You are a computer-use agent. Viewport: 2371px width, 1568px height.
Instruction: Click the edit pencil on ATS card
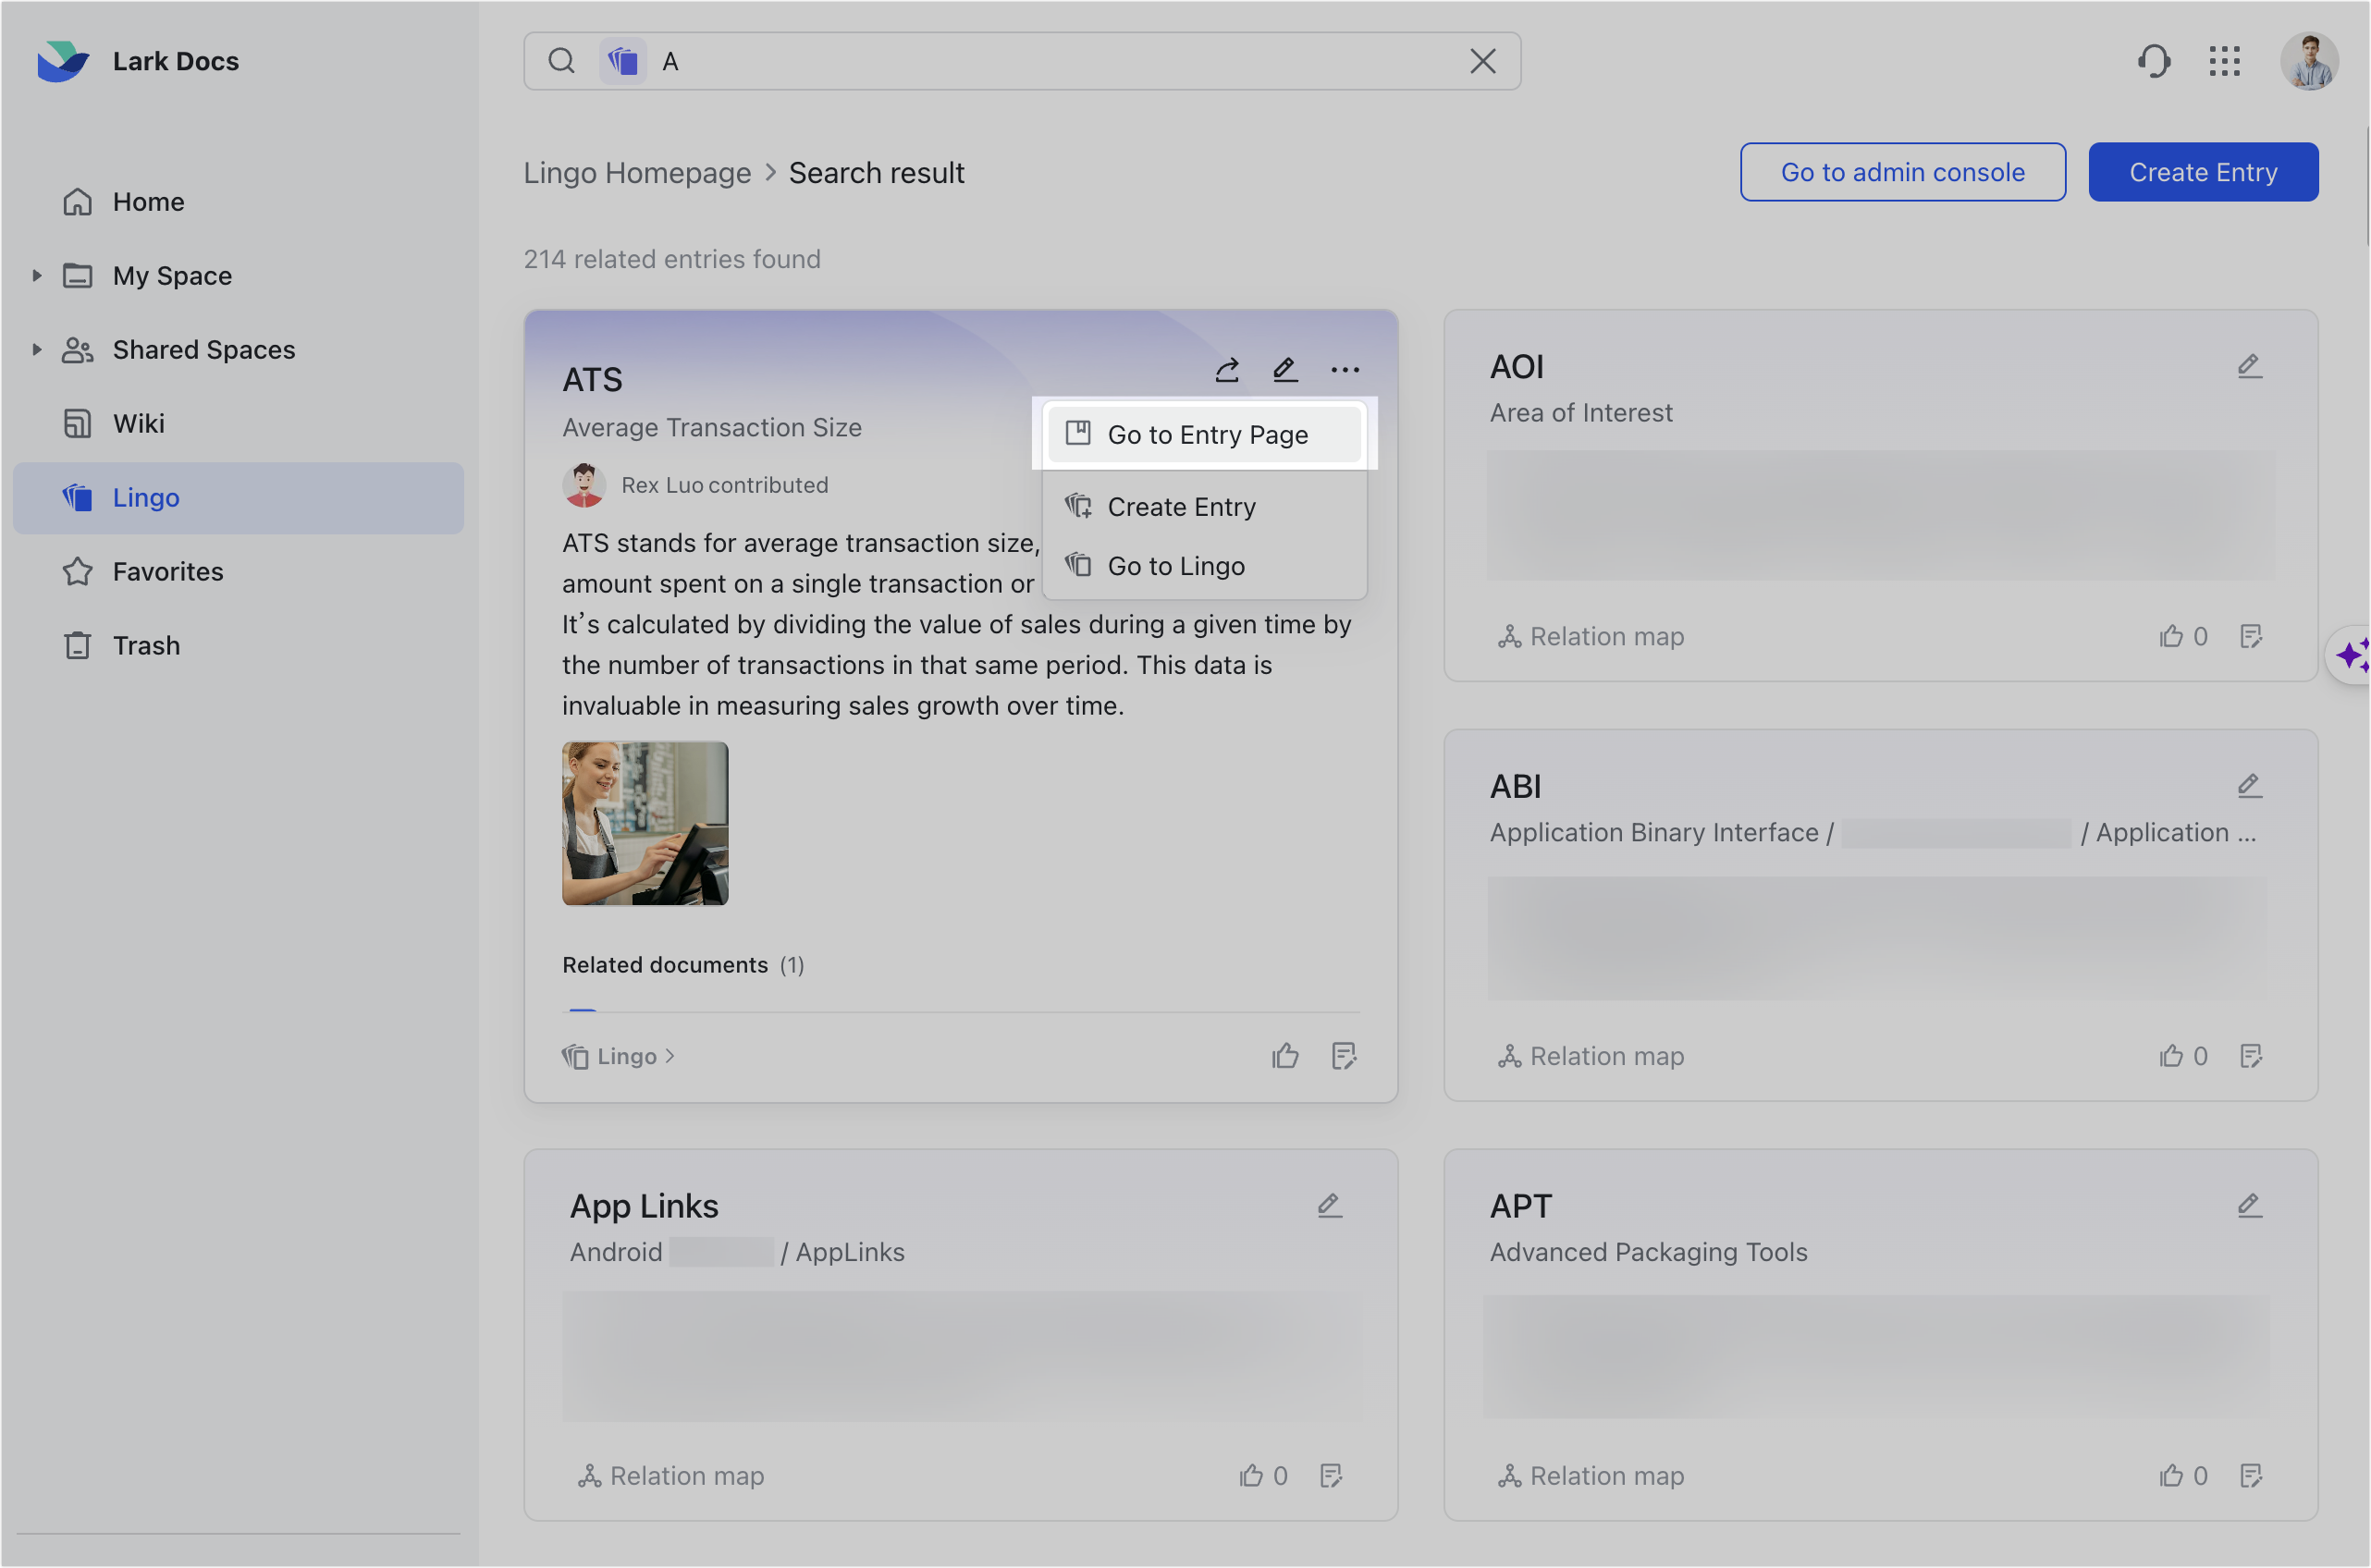[1285, 371]
